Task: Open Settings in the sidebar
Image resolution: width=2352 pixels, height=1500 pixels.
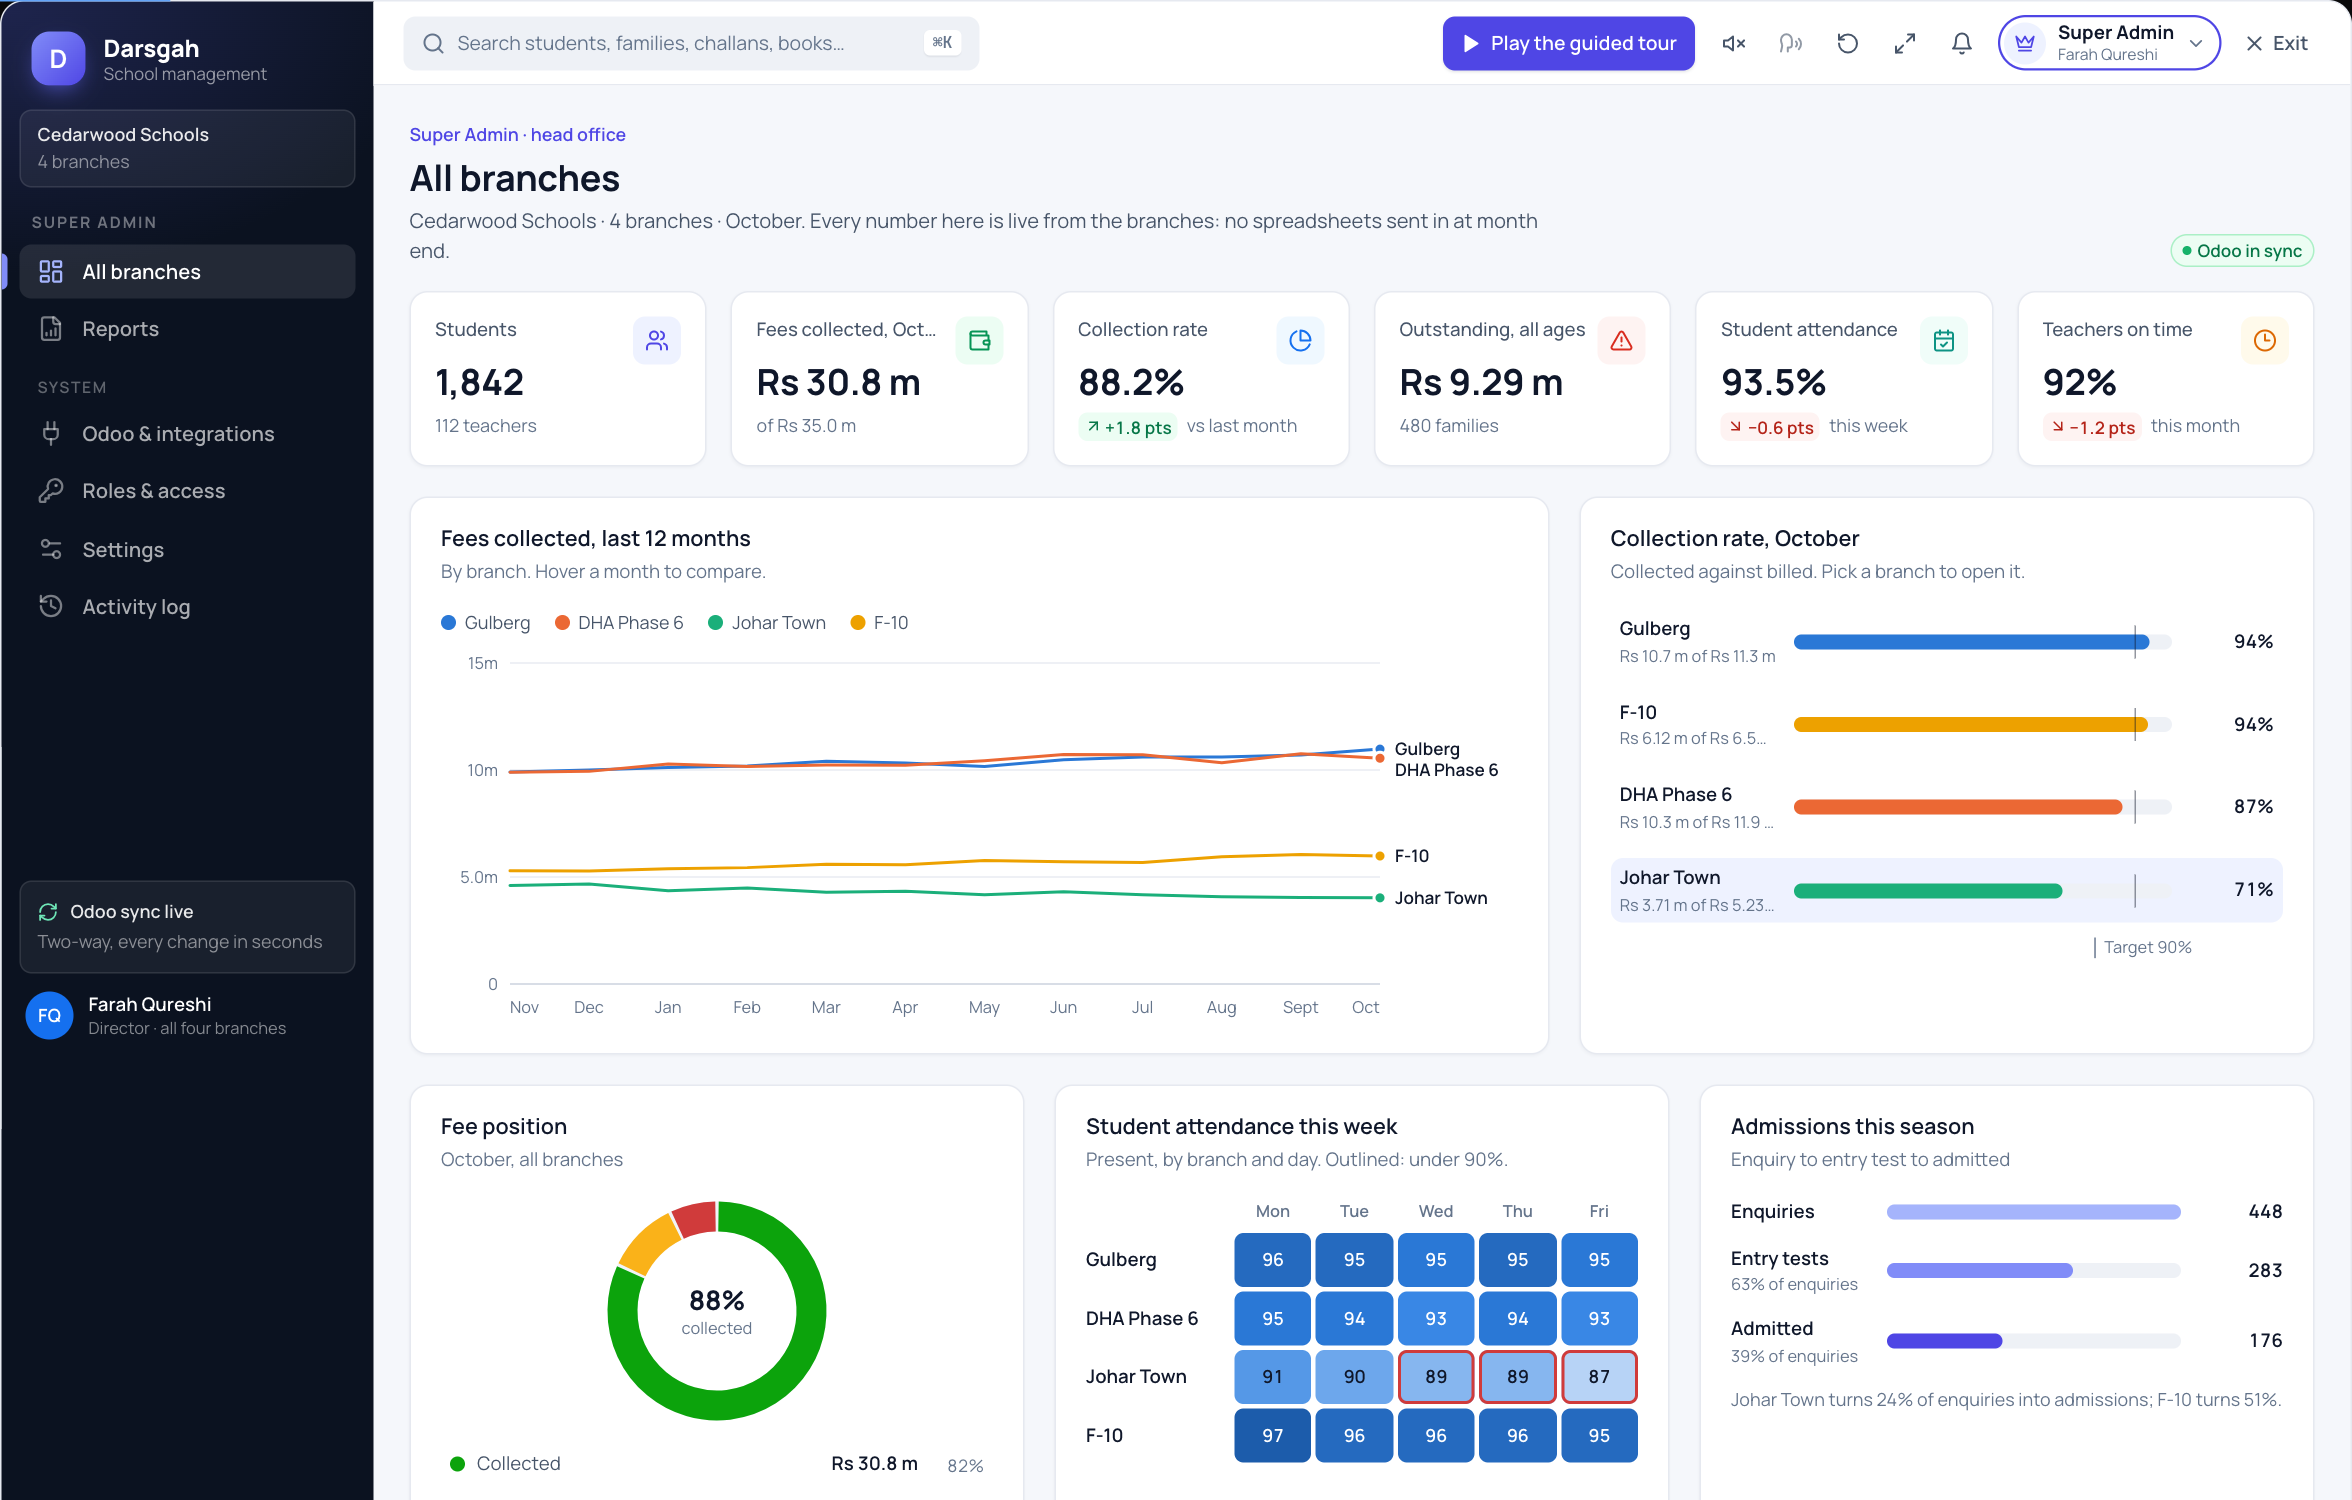Action: pos(187,550)
